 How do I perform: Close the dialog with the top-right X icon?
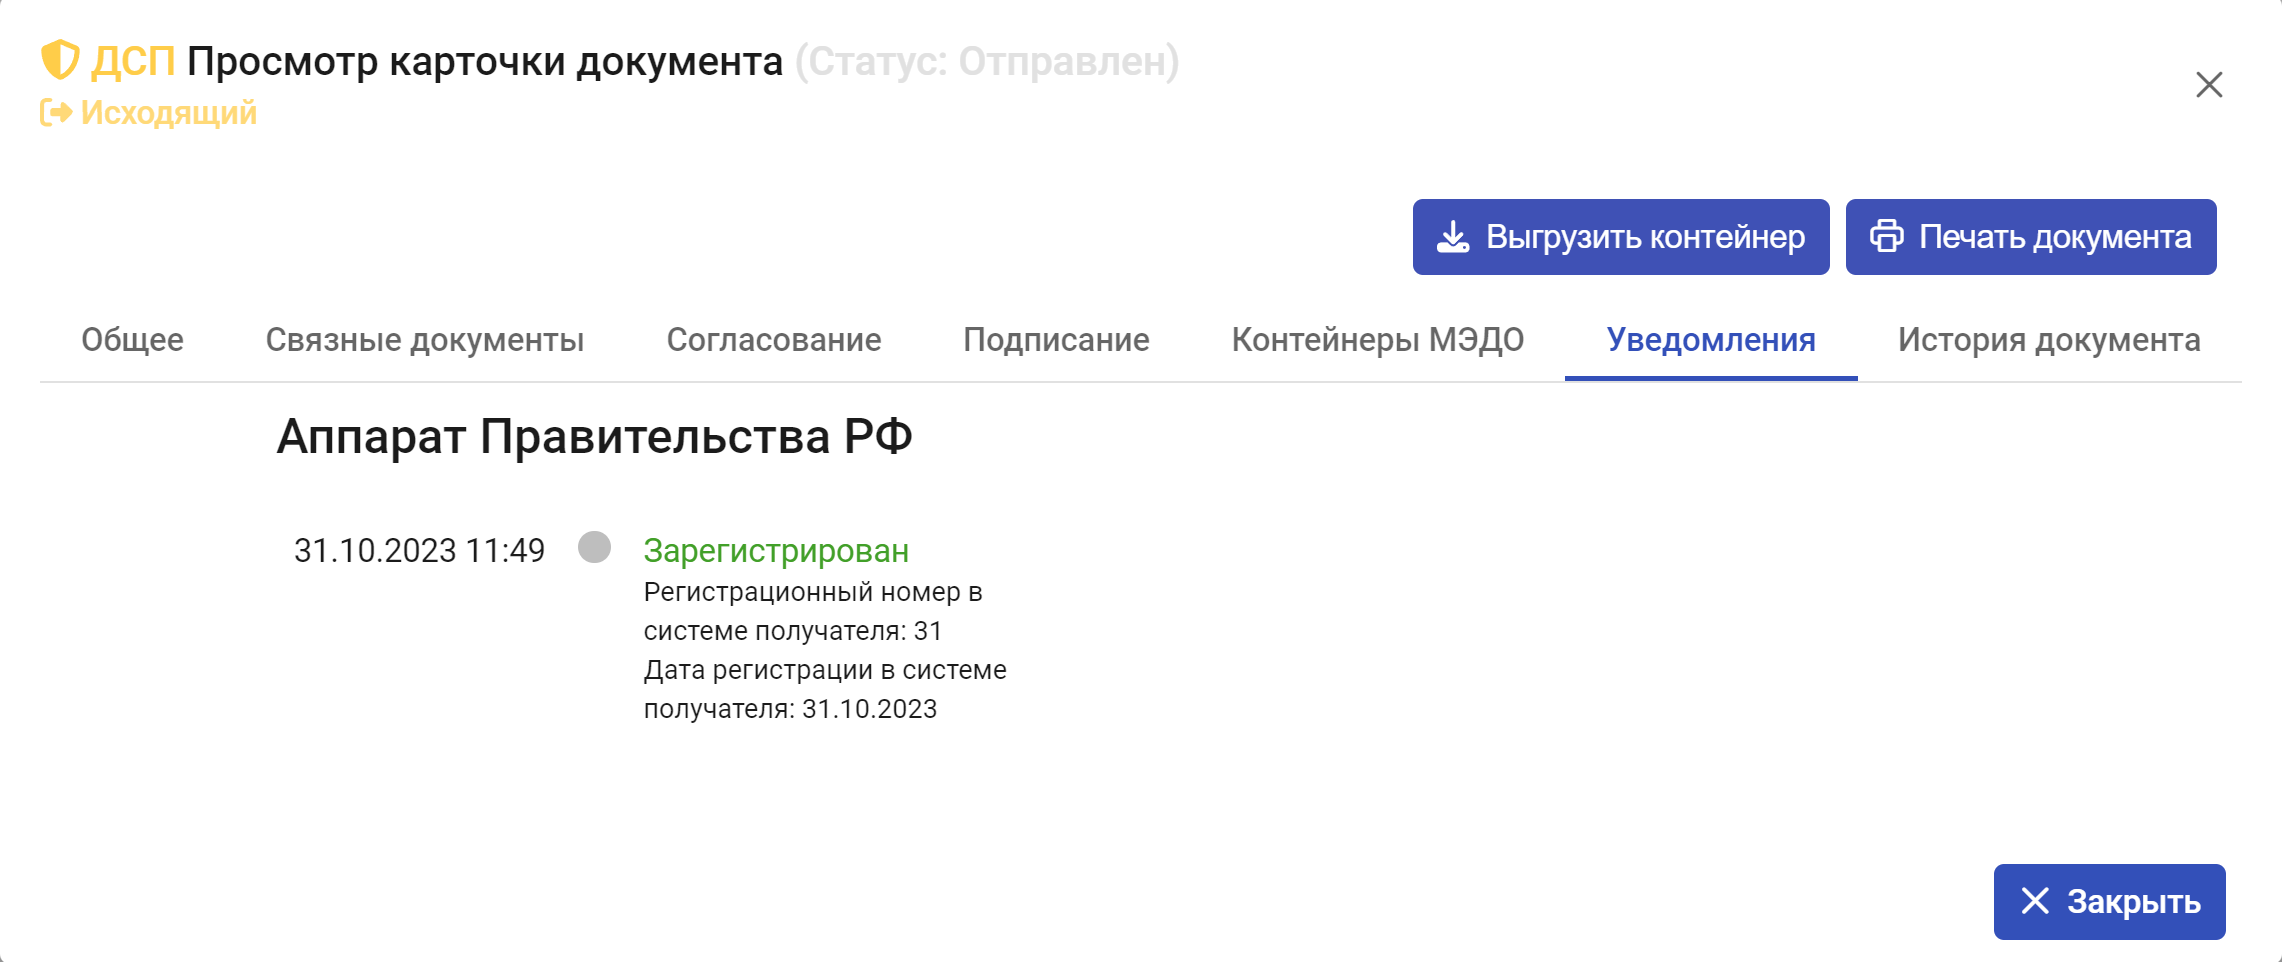click(x=2209, y=85)
